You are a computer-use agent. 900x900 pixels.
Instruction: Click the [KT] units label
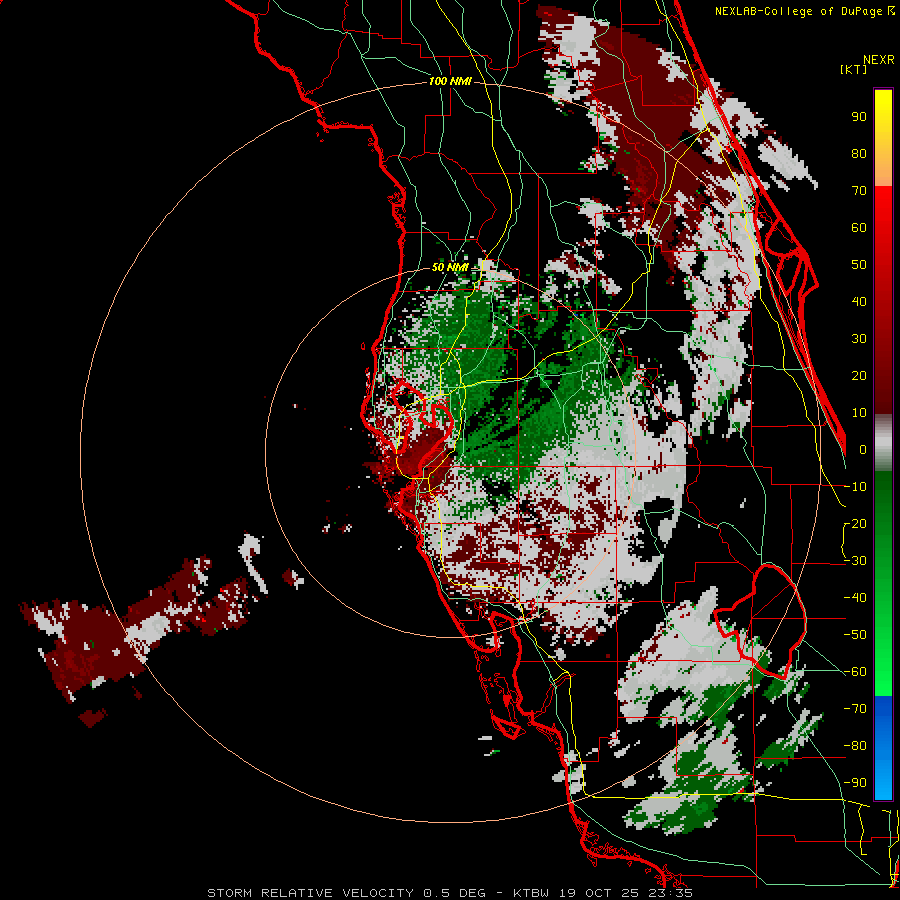(853, 69)
